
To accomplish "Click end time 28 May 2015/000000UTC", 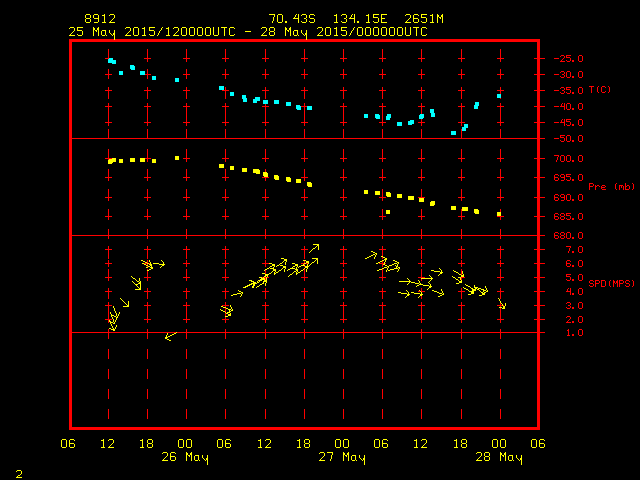I will (x=344, y=32).
